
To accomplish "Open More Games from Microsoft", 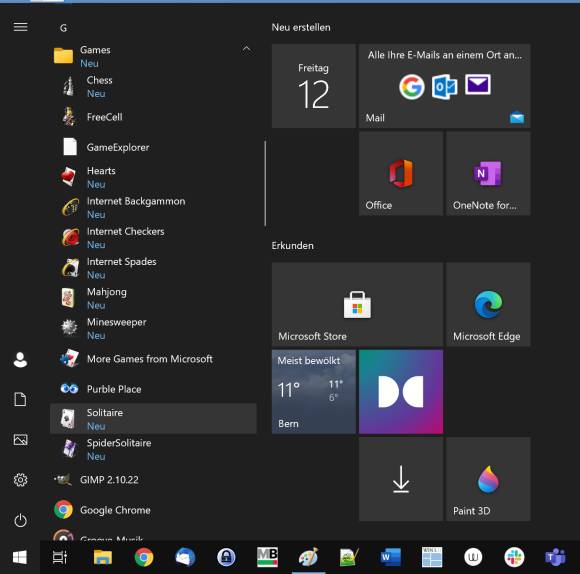I will point(153,359).
